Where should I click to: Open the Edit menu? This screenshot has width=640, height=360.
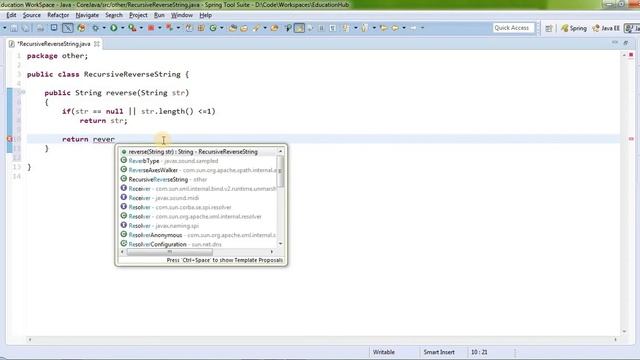11,15
